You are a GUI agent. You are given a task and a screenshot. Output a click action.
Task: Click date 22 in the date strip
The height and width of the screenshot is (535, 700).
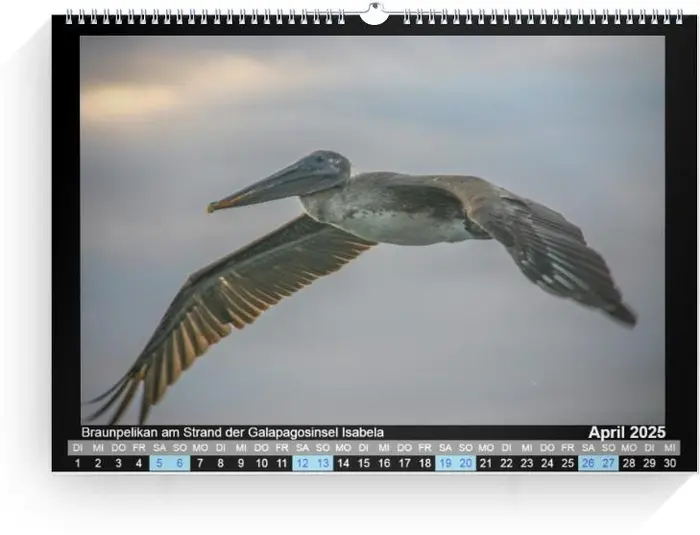[506, 463]
